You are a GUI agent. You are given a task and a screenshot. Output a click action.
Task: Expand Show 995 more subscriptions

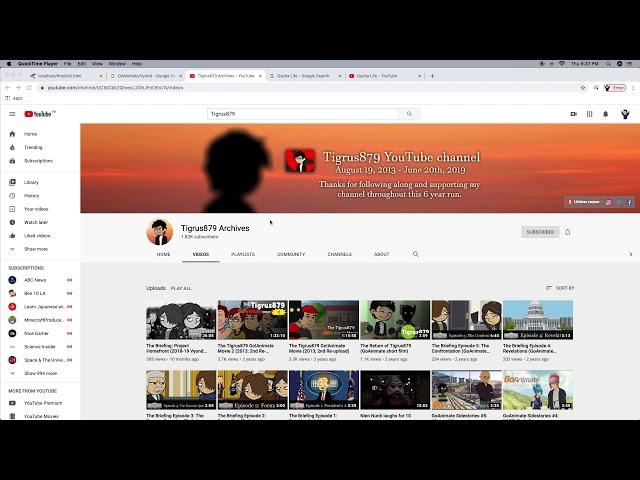pos(40,373)
